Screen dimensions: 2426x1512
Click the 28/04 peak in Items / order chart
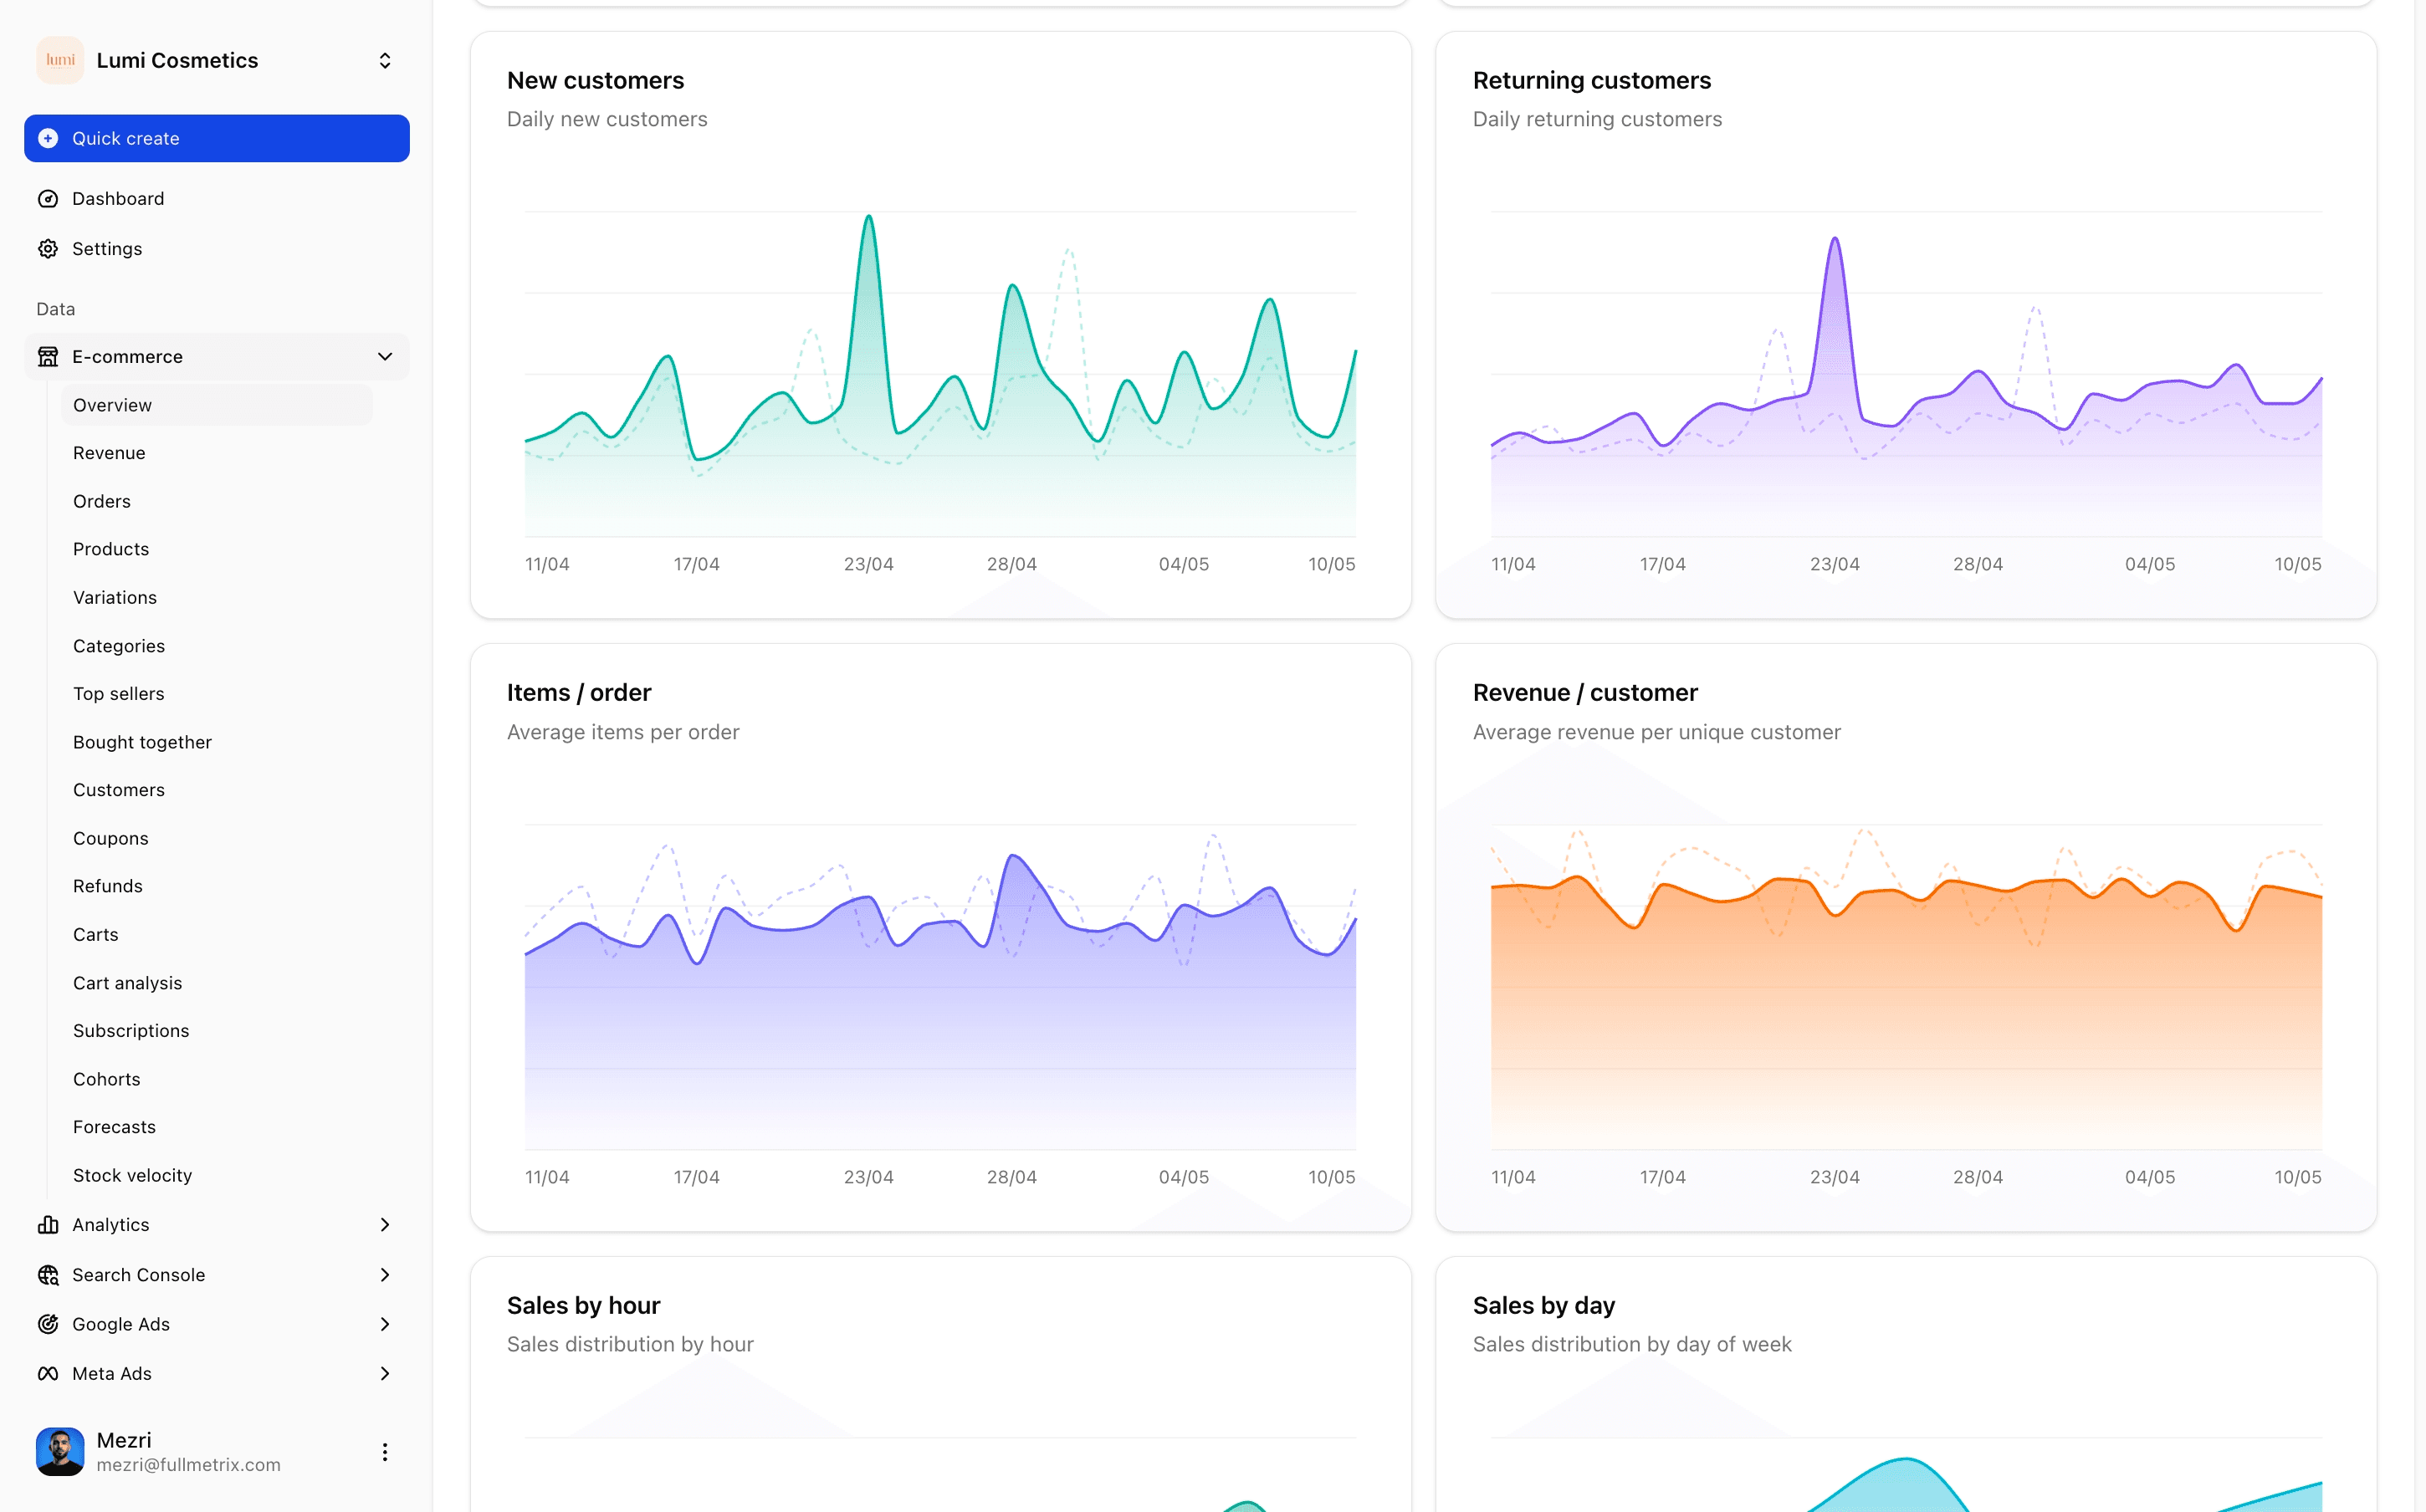point(1013,857)
